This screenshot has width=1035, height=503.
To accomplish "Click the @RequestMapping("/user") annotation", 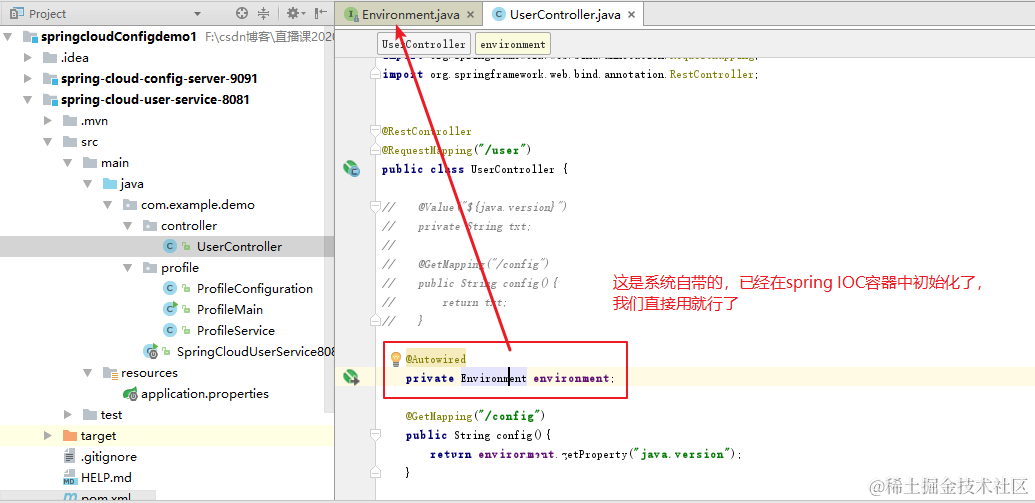I will click(456, 150).
